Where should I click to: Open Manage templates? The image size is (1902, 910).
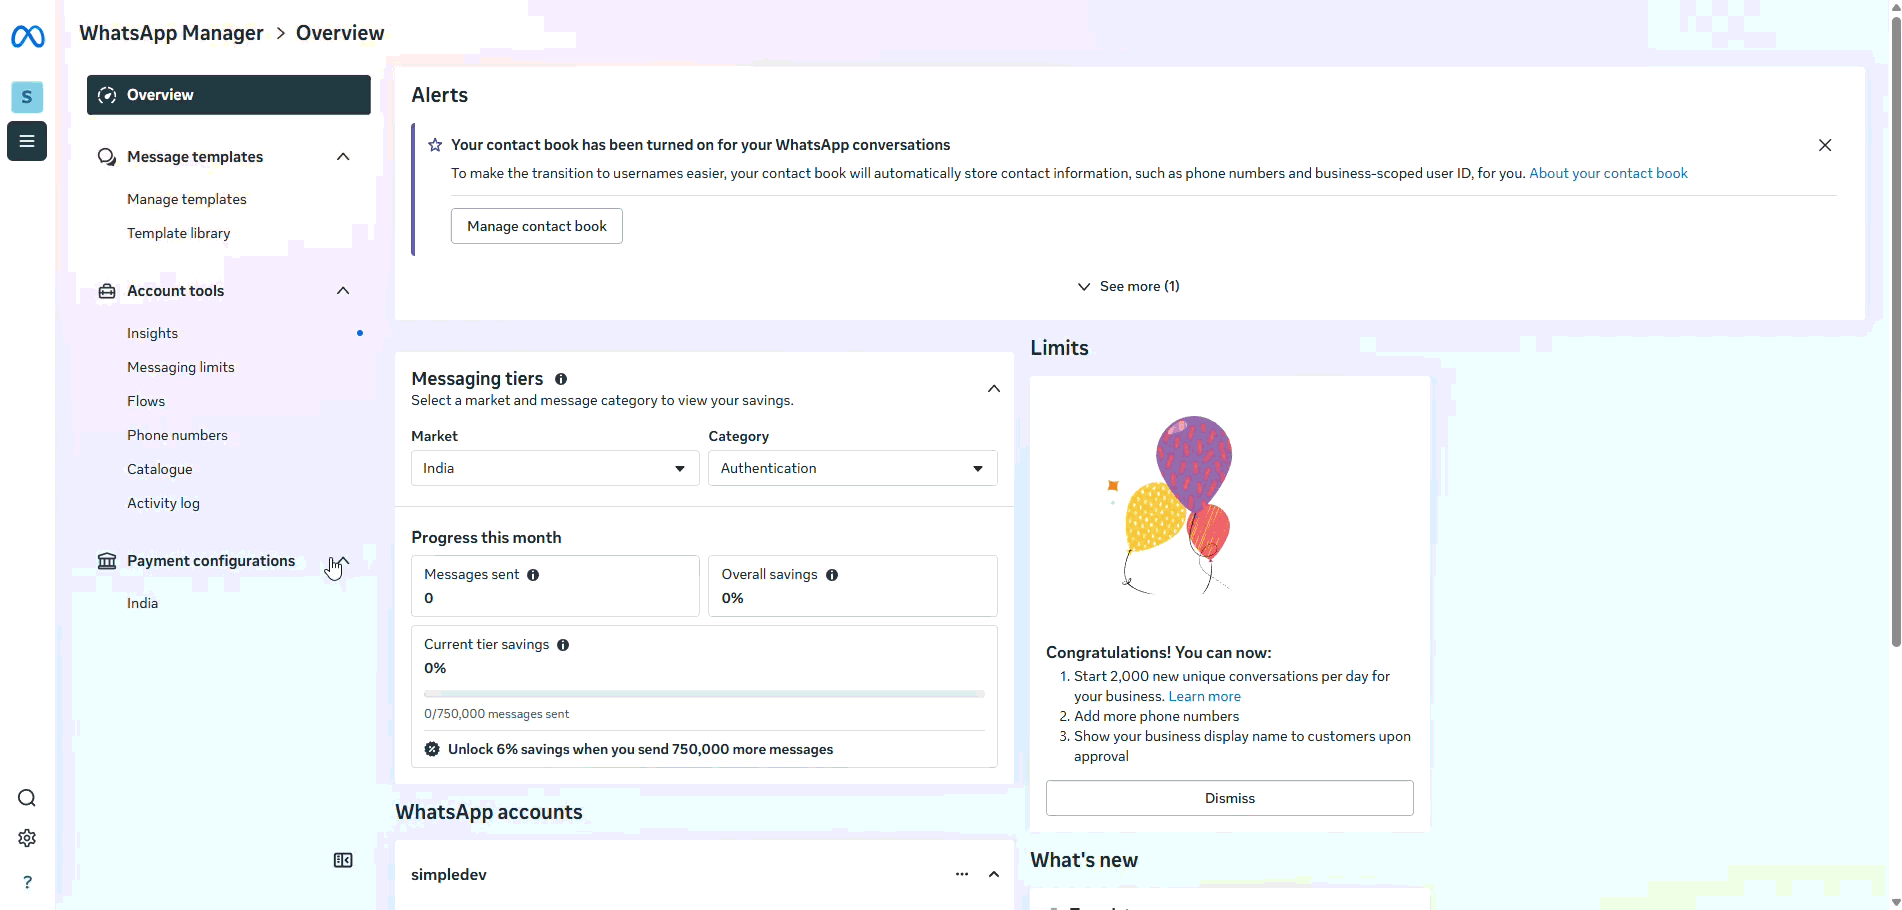[x=187, y=199]
